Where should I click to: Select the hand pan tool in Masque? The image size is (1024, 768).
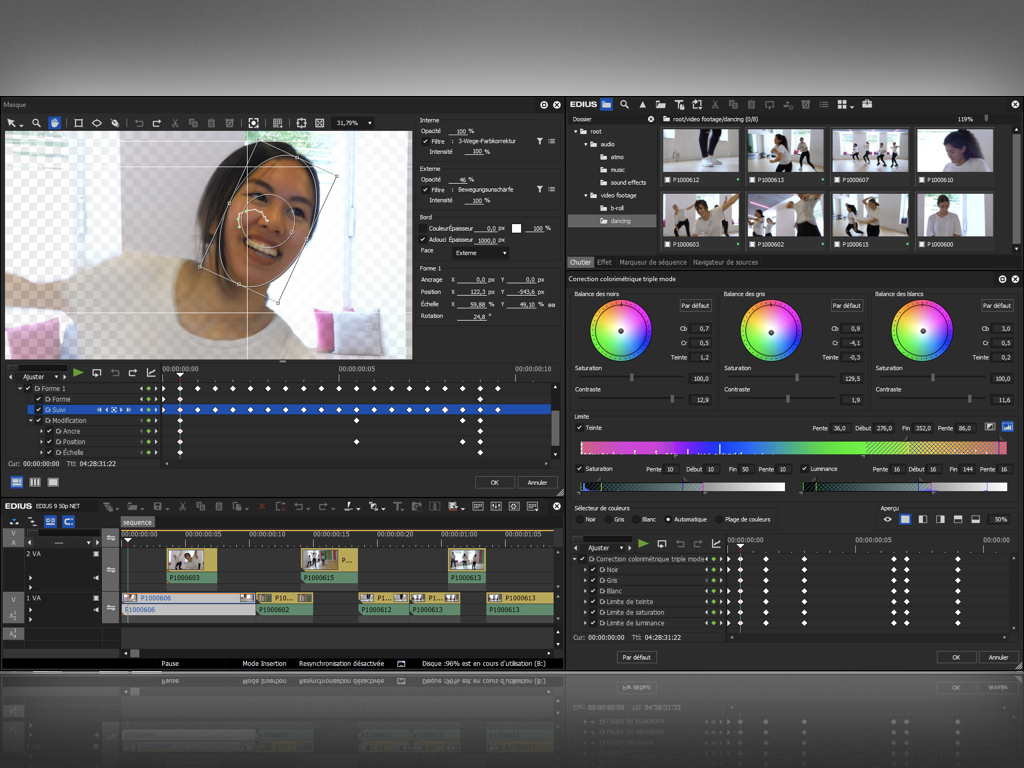tap(55, 123)
